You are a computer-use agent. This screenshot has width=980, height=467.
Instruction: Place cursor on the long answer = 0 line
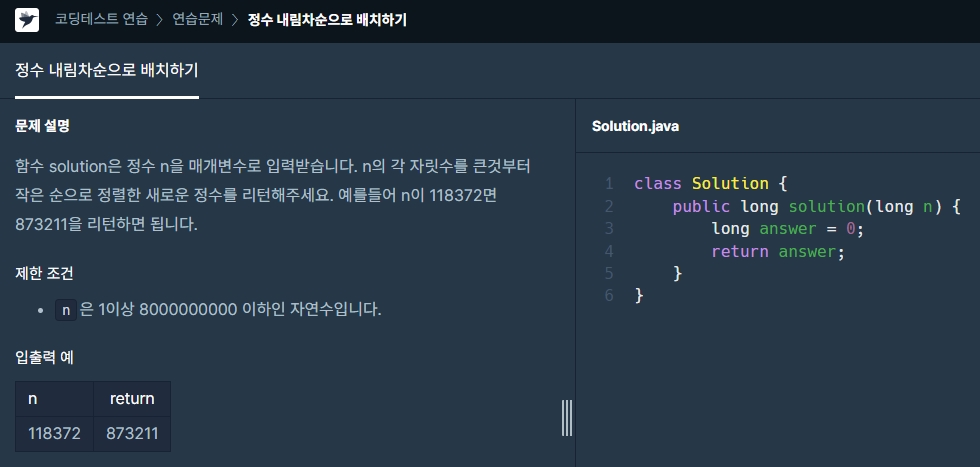[788, 229]
